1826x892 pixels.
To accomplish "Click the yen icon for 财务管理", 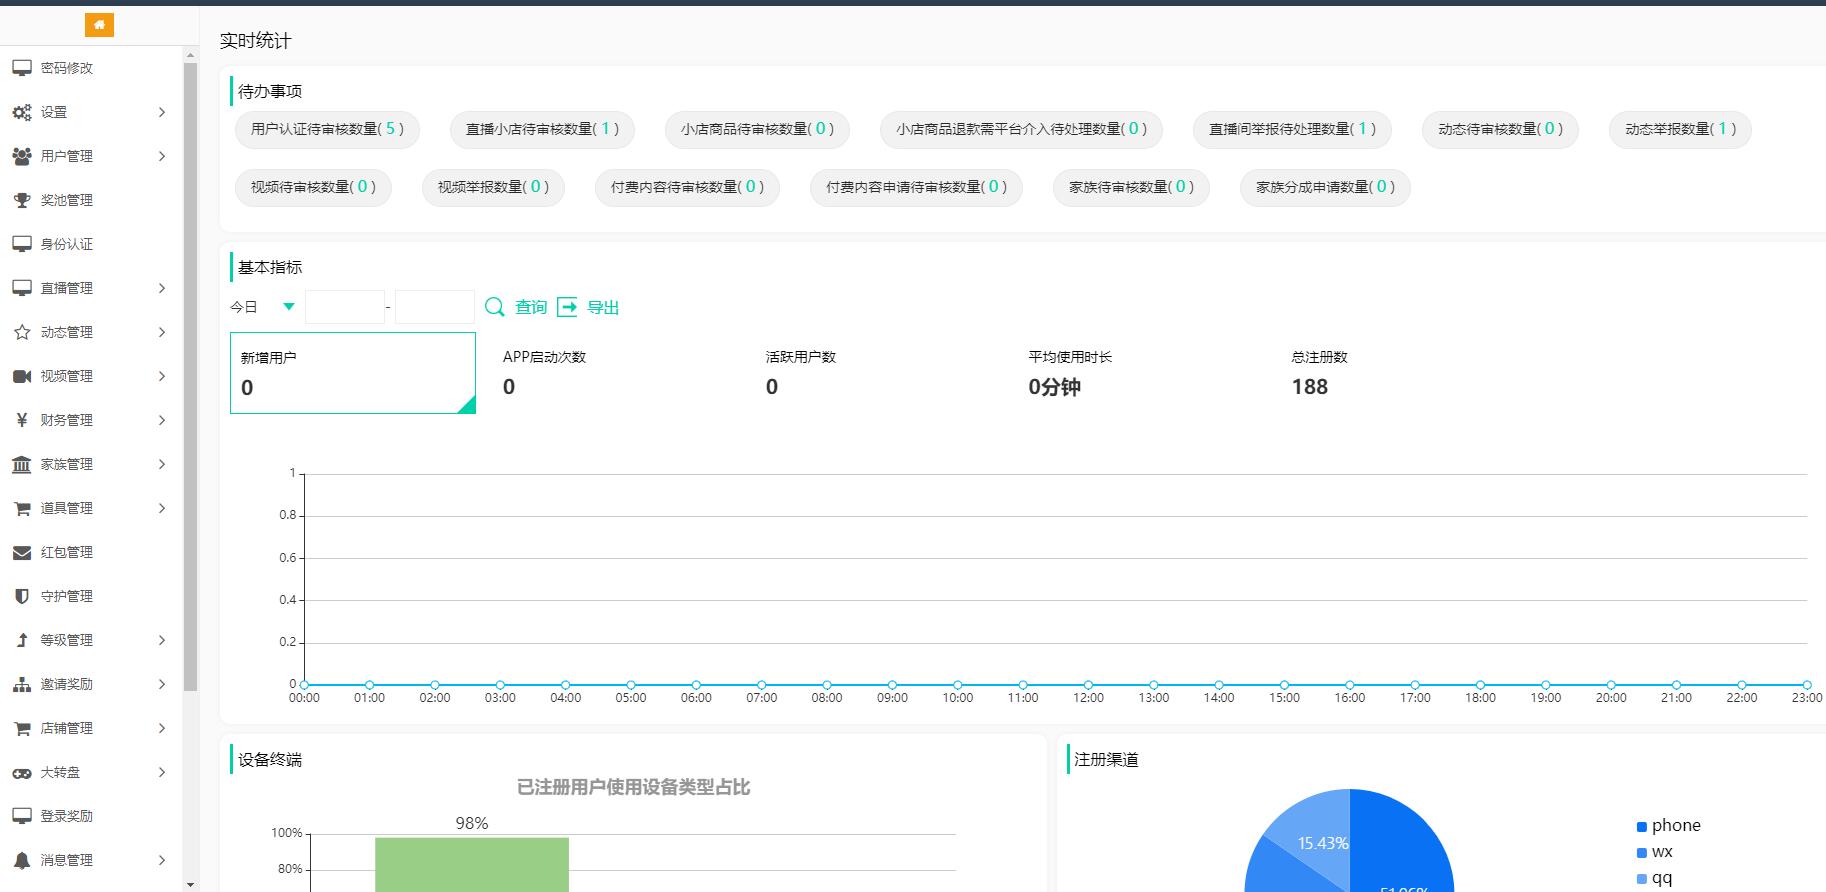I will click(x=22, y=420).
